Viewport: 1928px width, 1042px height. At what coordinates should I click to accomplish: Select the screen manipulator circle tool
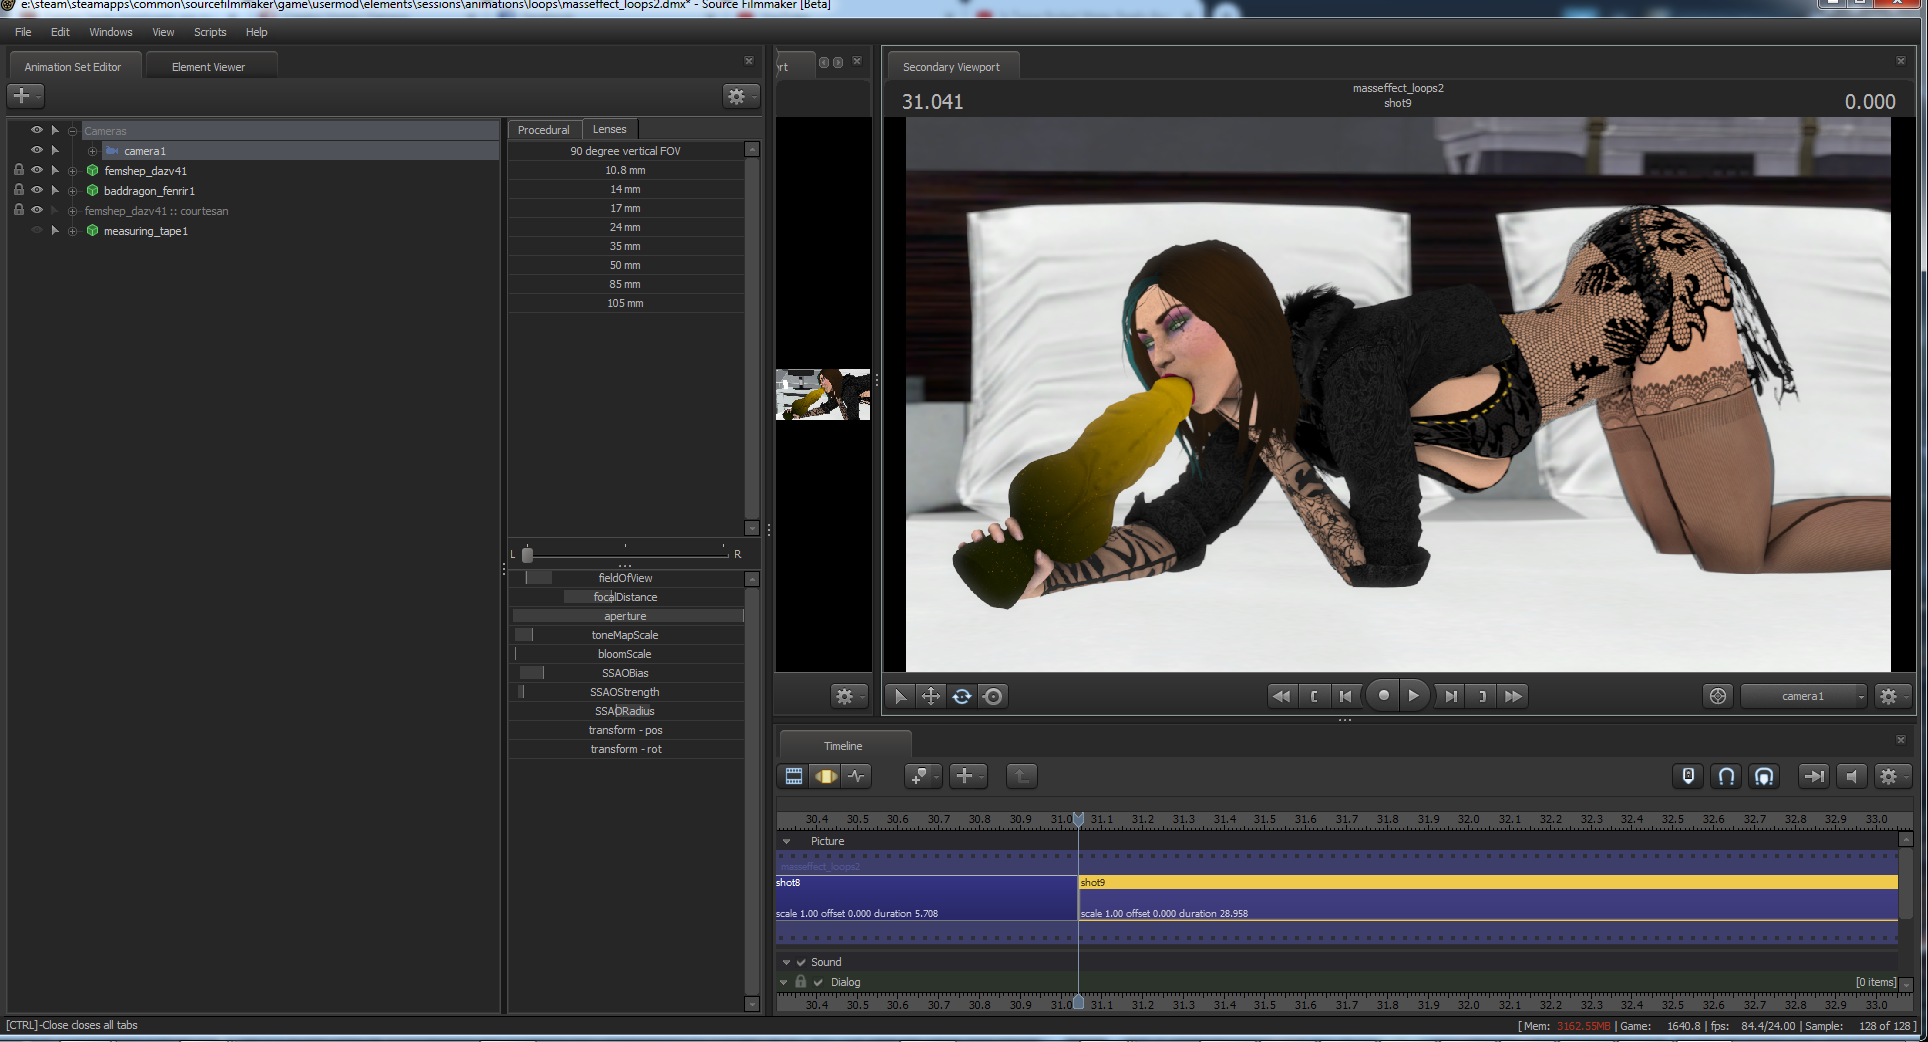tap(993, 696)
